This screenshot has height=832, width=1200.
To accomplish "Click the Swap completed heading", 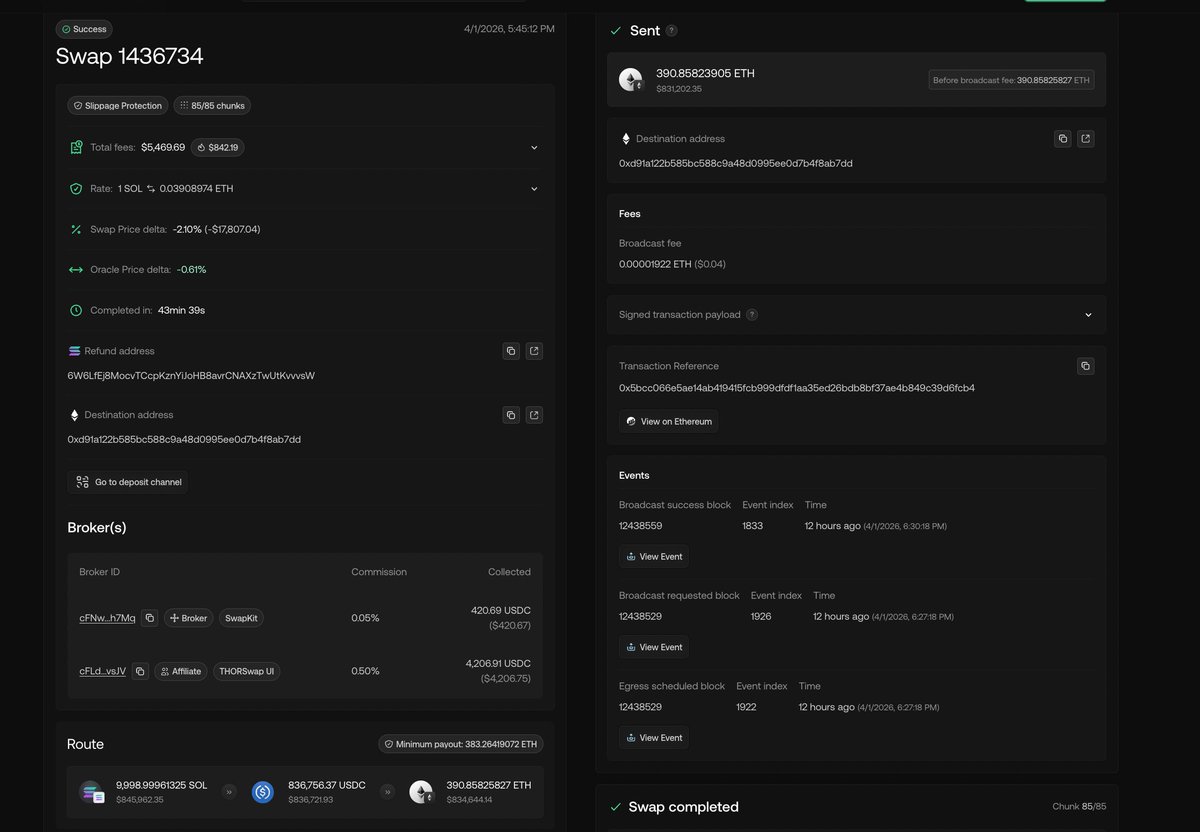I will 684,807.
